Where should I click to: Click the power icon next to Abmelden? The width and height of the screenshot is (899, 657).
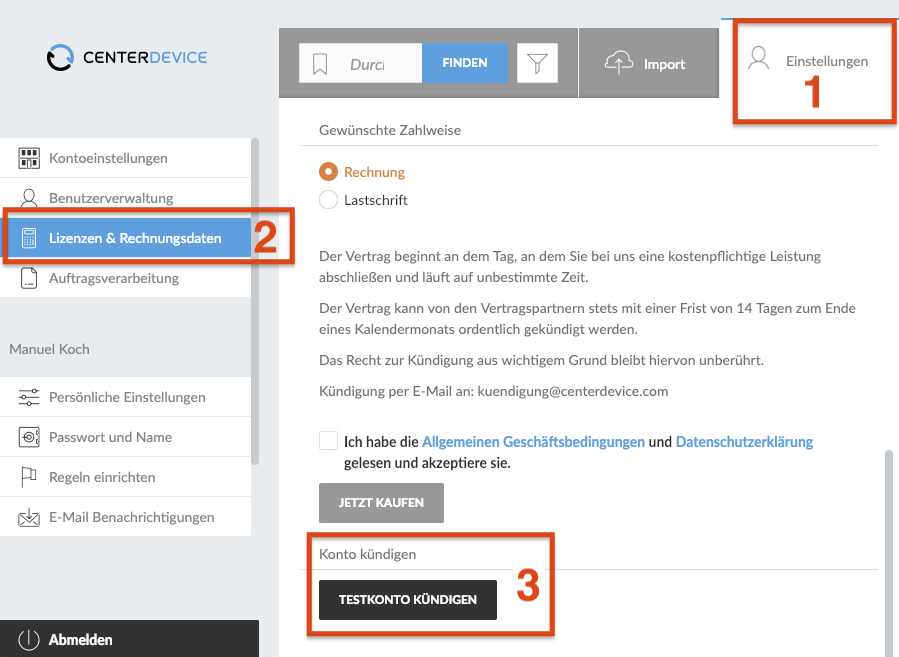(29, 639)
